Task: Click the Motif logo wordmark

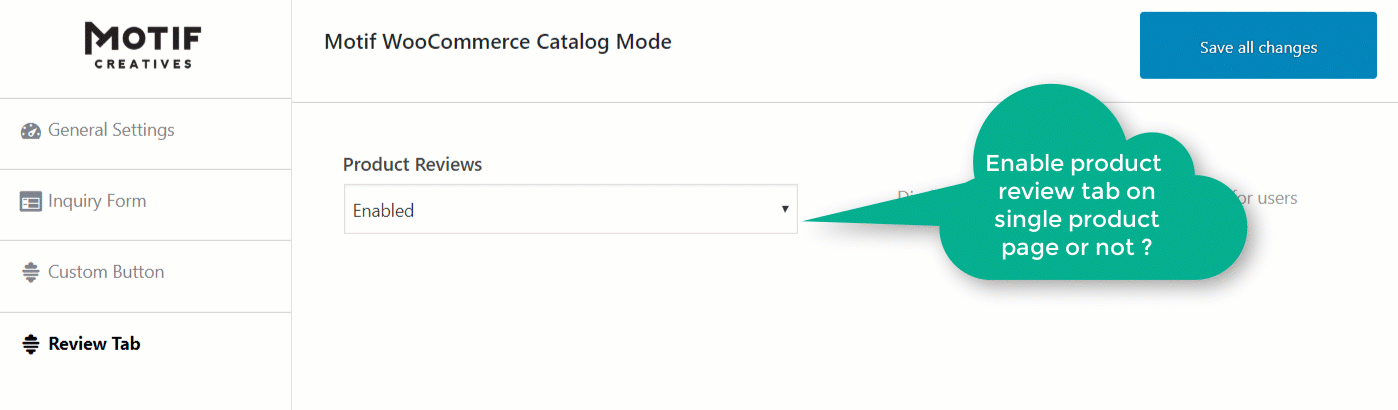Action: (x=144, y=39)
